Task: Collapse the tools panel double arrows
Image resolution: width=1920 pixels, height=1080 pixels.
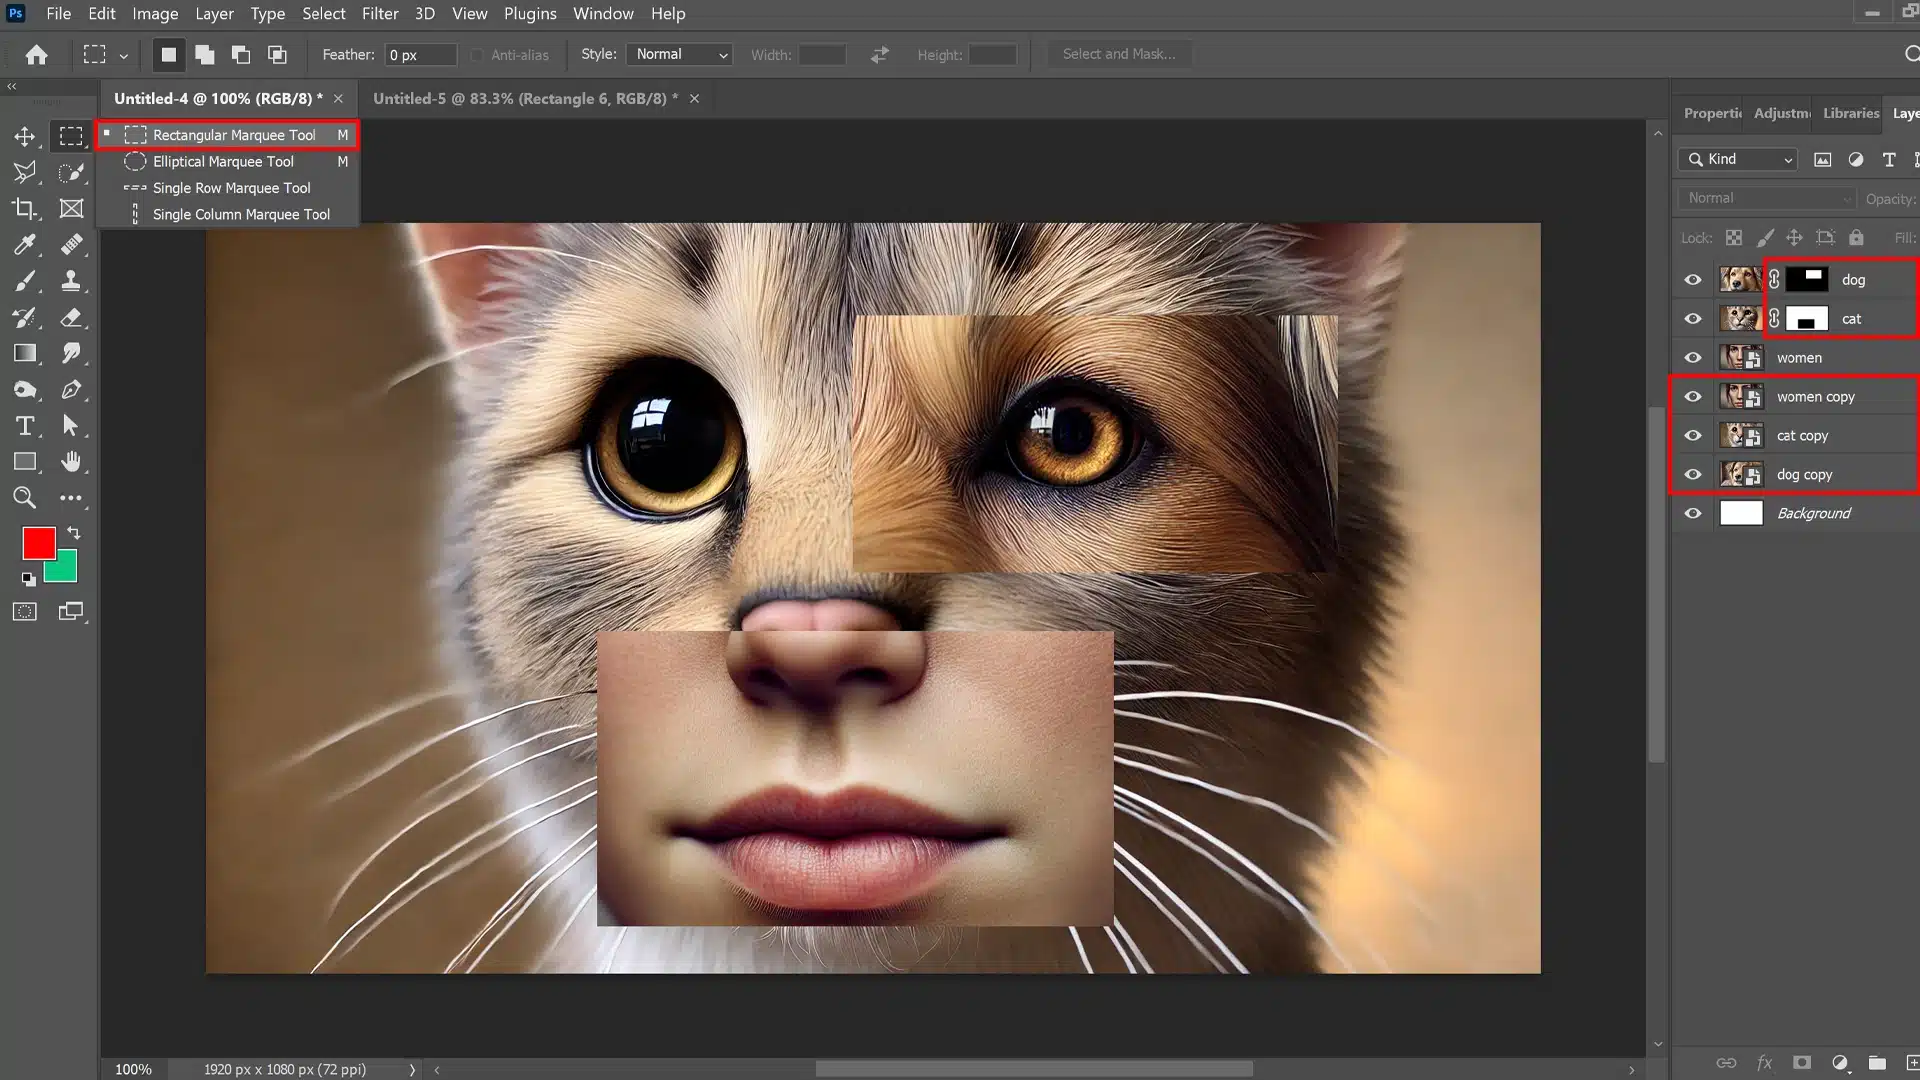Action: click(x=12, y=87)
